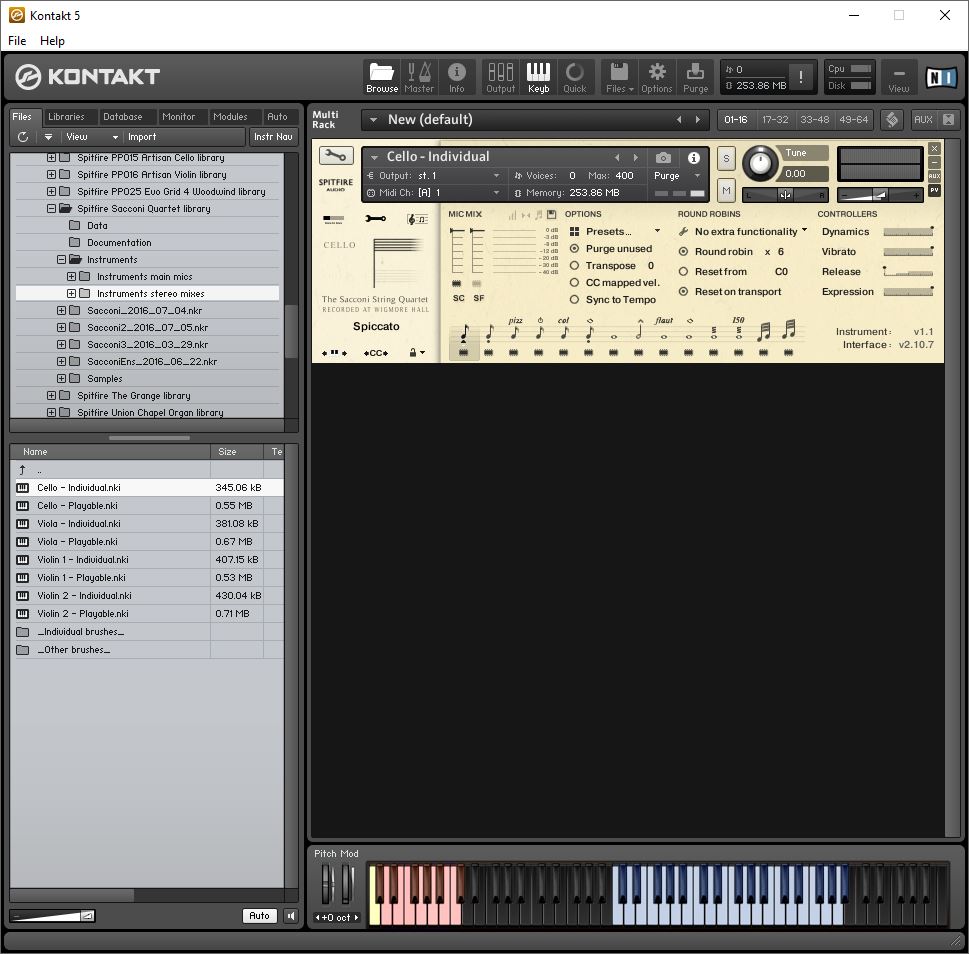The height and width of the screenshot is (954, 969).
Task: Enable the Reset from option
Action: click(683, 271)
